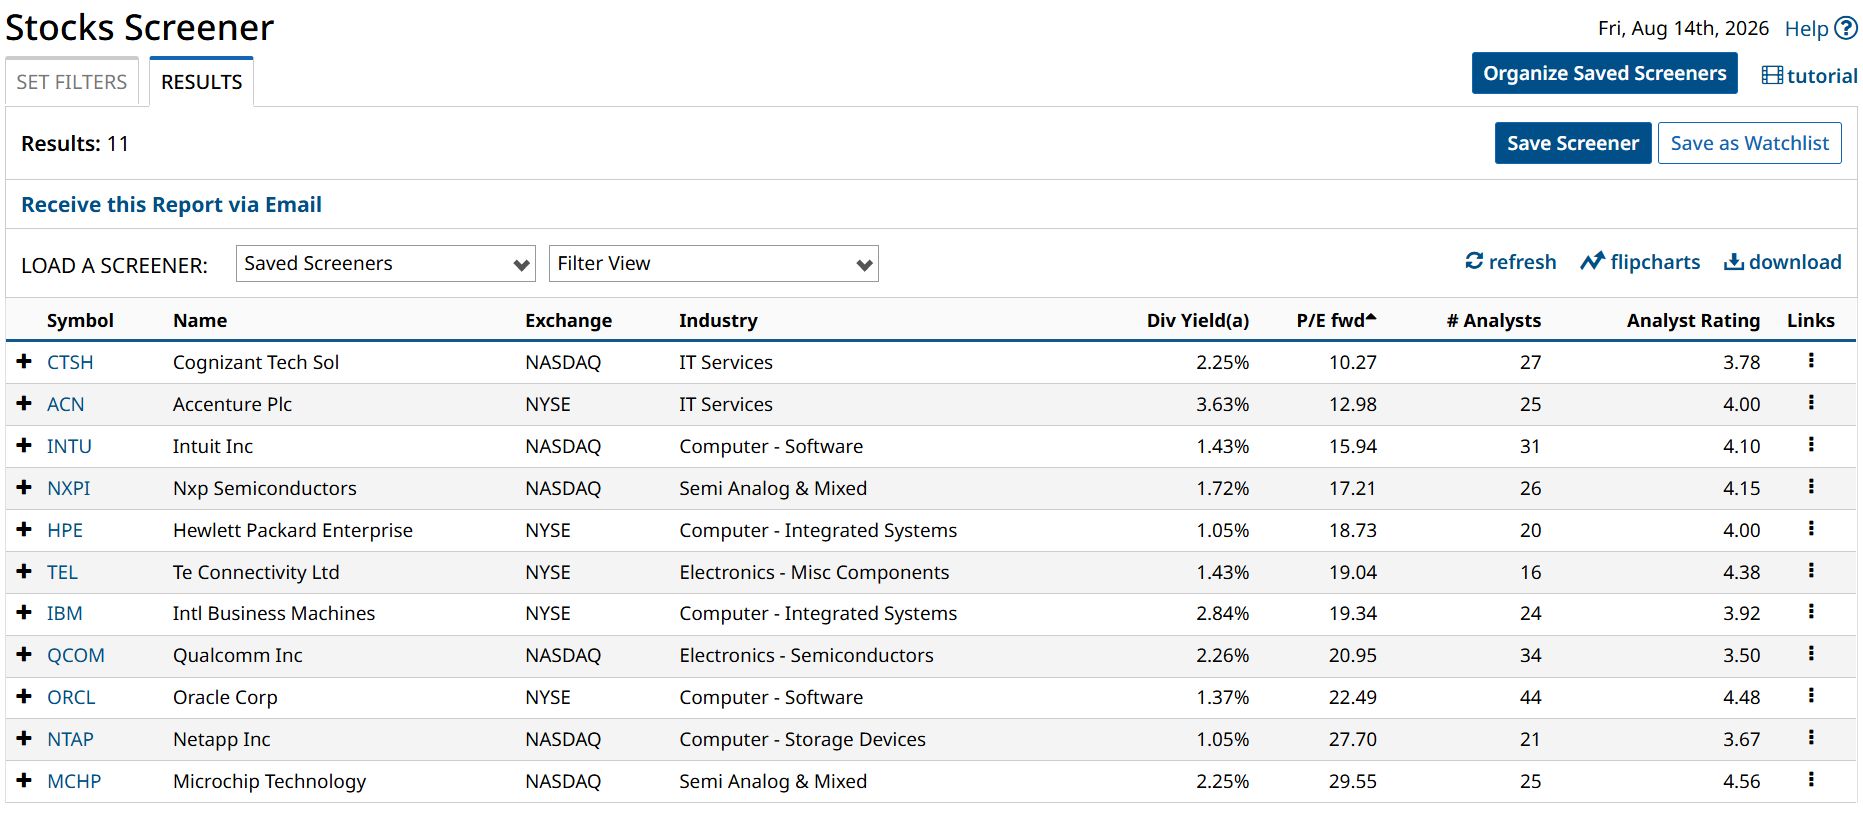Click the refresh icon
1863x816 pixels.
1474,261
